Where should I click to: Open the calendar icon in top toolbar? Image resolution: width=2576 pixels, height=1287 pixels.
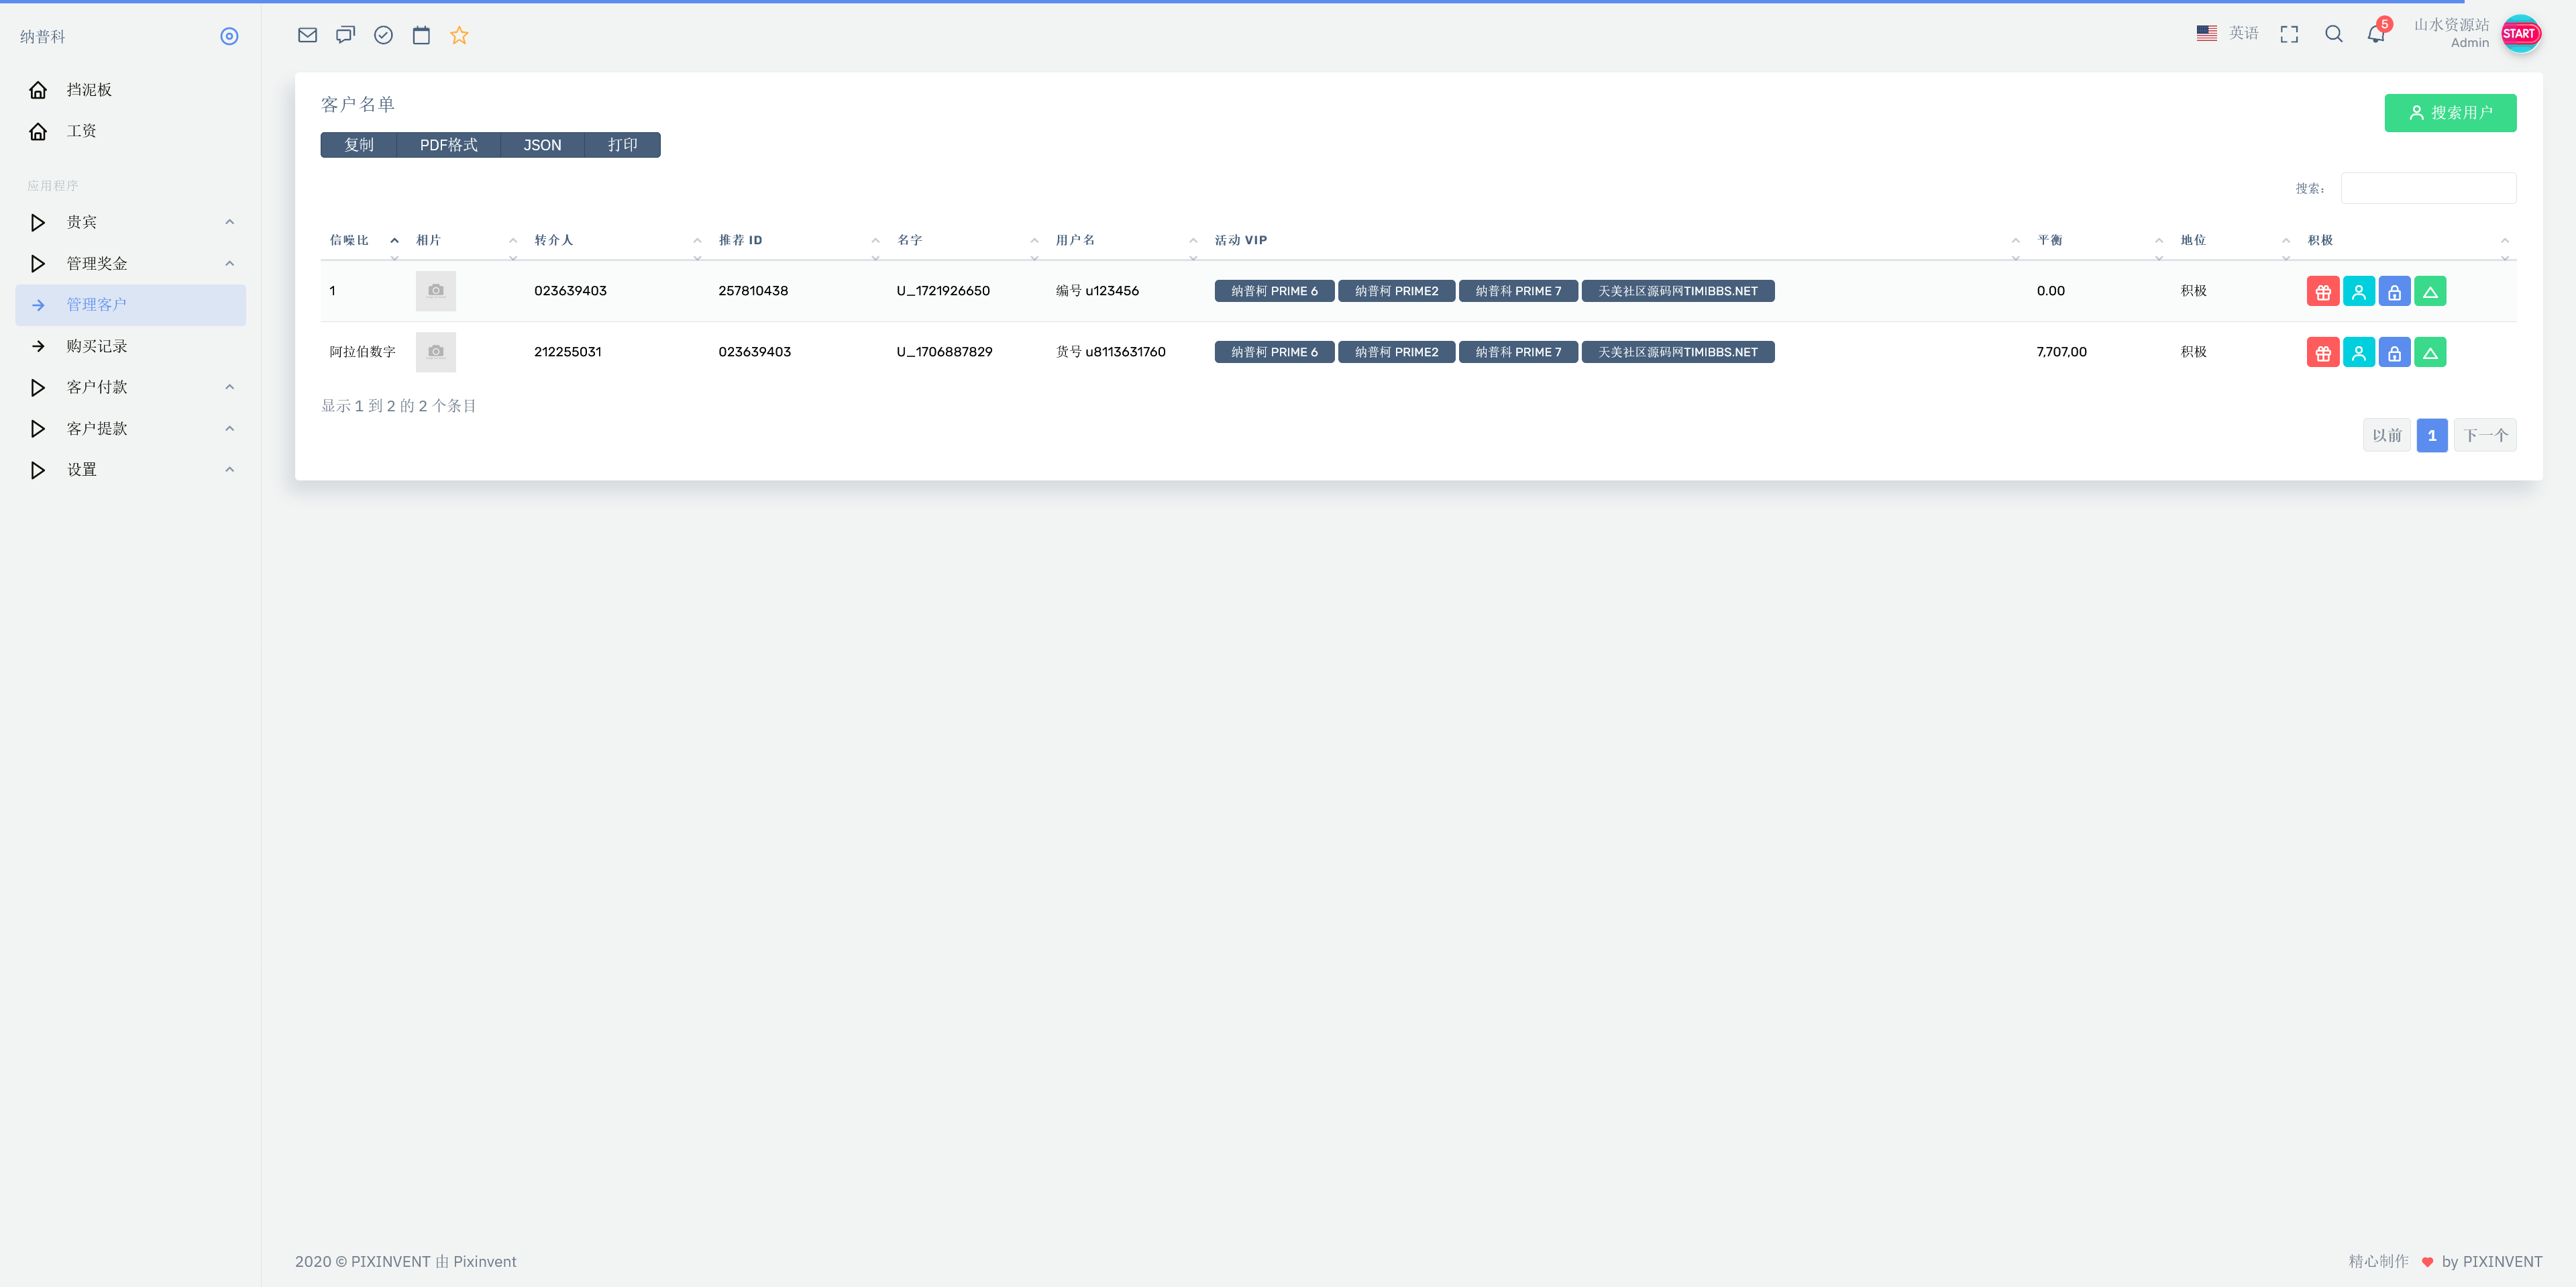click(421, 34)
